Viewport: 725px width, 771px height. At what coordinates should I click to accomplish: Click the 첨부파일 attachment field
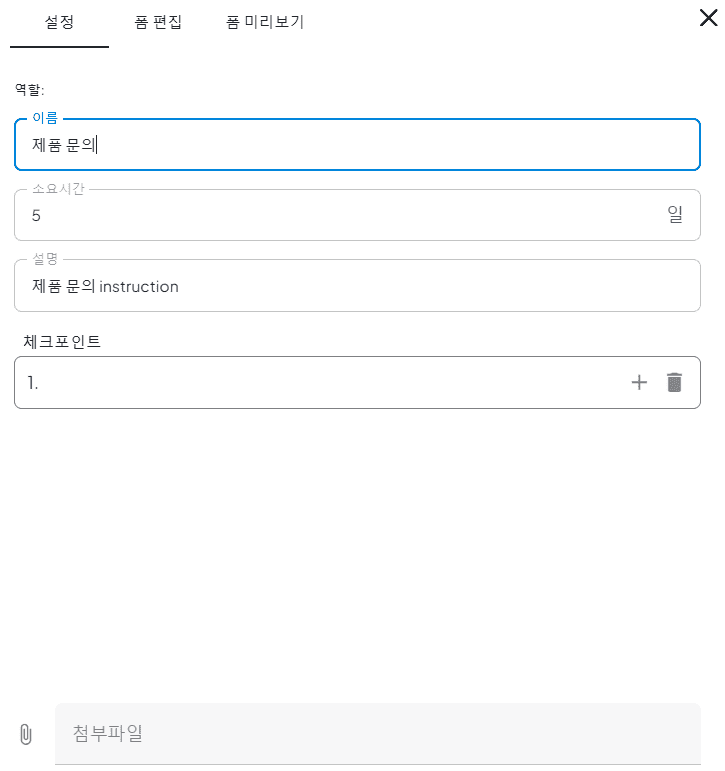point(377,734)
